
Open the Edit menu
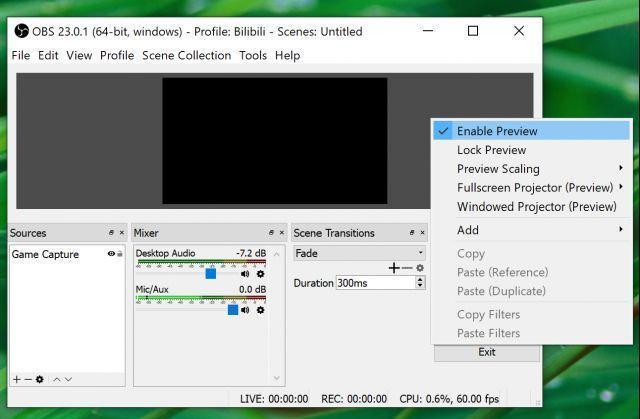click(48, 55)
